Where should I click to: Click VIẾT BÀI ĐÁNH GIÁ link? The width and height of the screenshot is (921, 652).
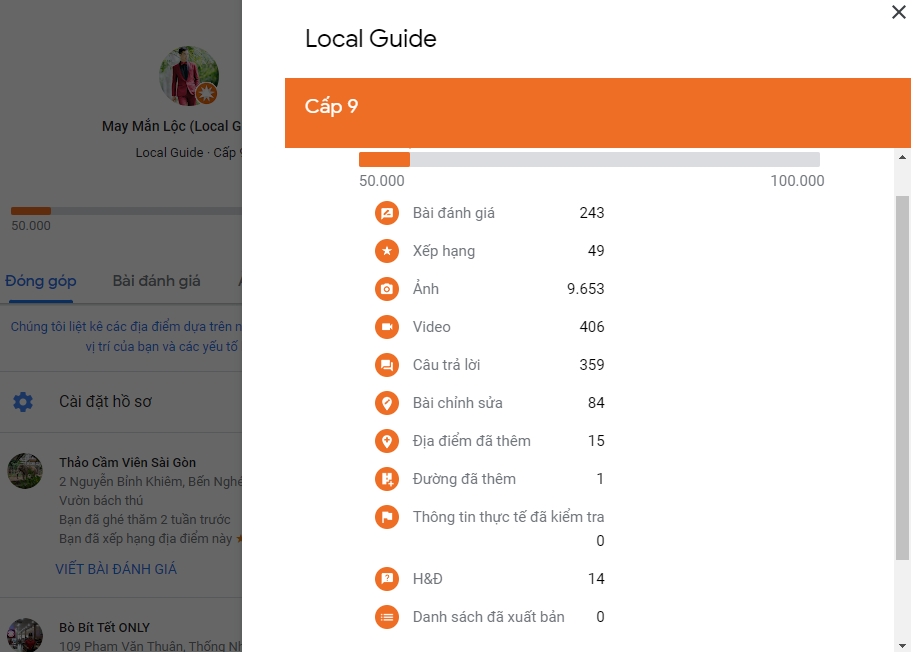[116, 569]
